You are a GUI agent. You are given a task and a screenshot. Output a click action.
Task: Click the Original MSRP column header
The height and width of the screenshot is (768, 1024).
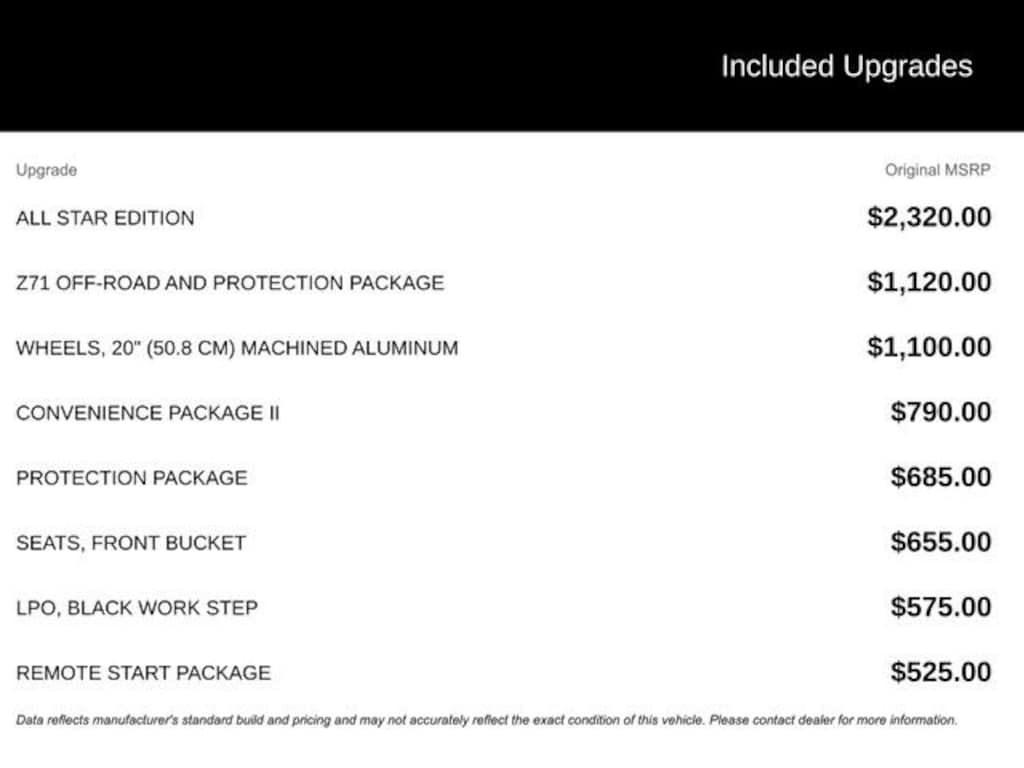[937, 170]
